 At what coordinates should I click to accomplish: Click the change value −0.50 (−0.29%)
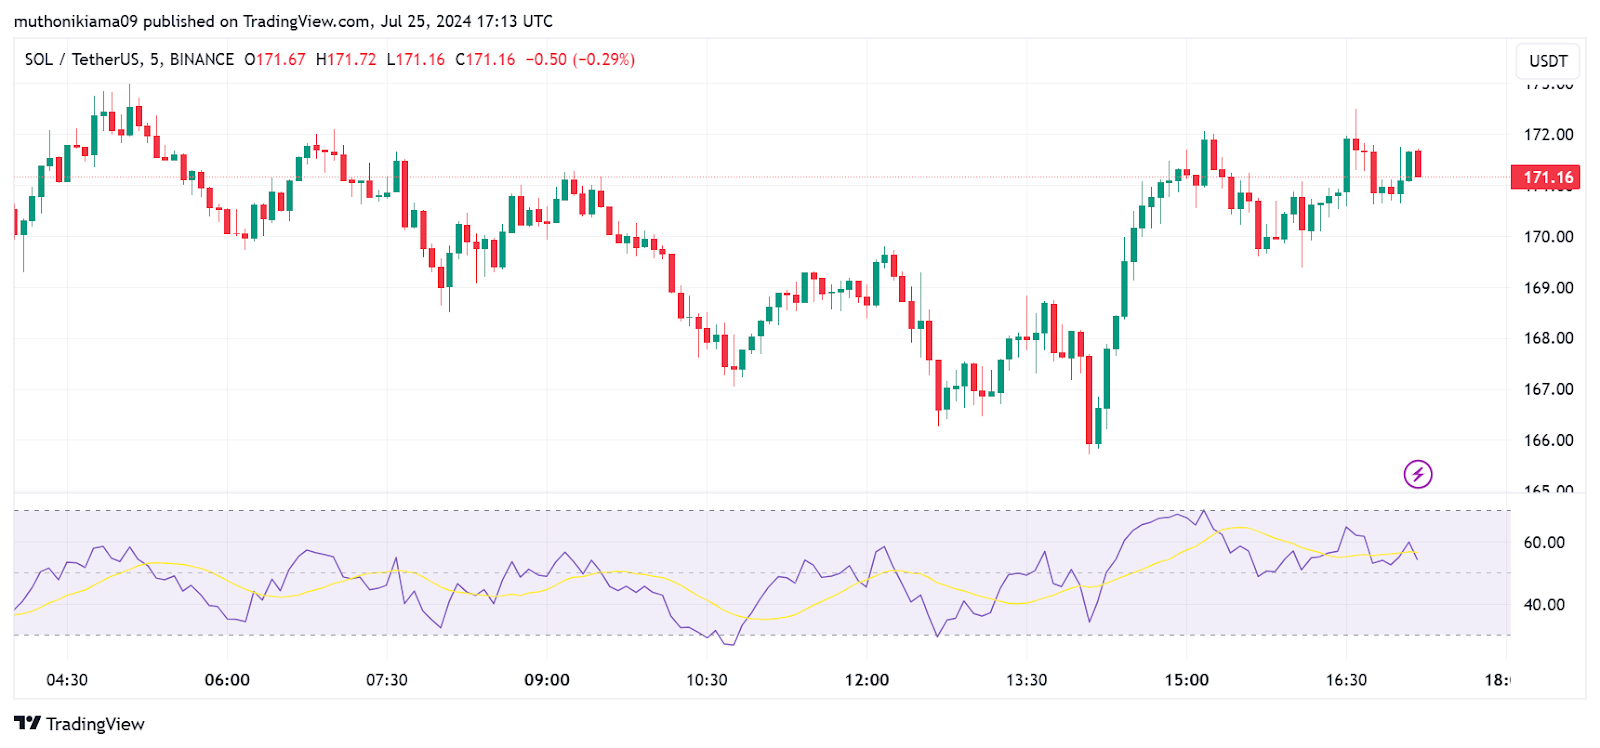580,59
